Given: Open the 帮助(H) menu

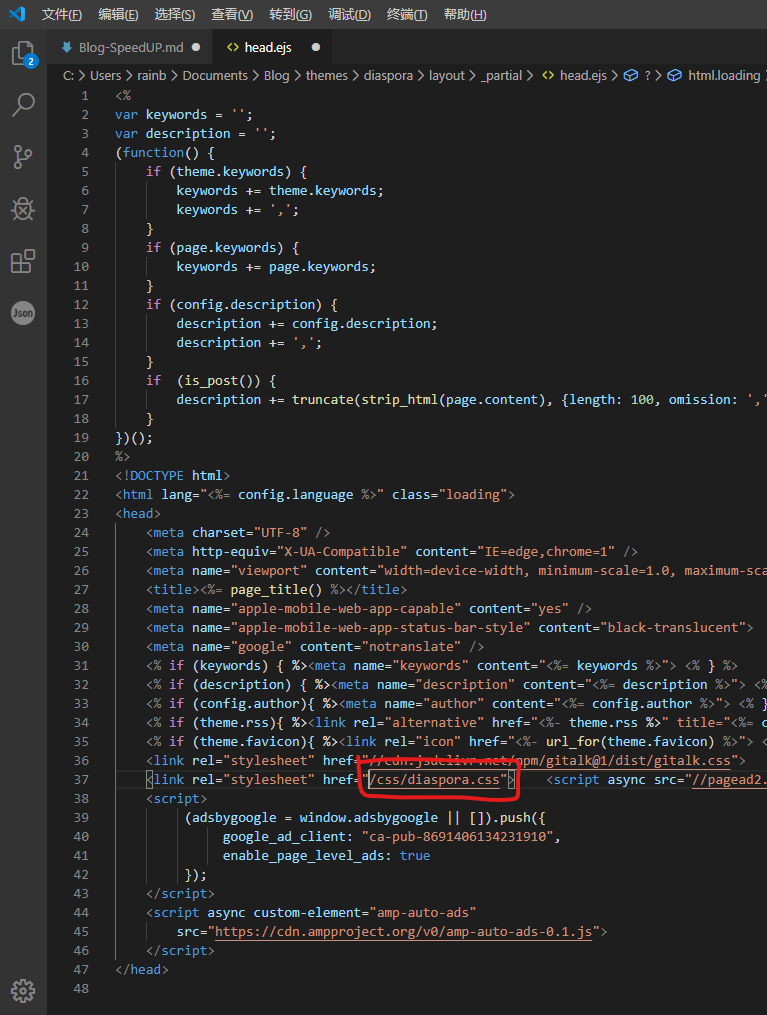Looking at the screenshot, I should click(x=465, y=15).
